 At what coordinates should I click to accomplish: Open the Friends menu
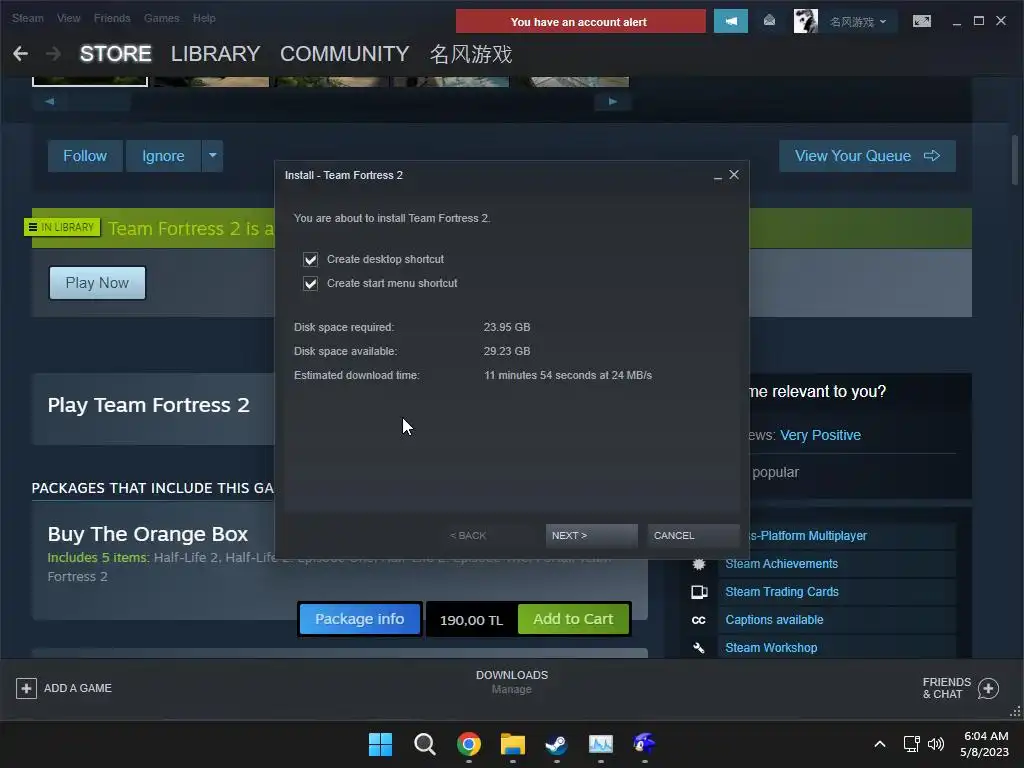click(112, 18)
